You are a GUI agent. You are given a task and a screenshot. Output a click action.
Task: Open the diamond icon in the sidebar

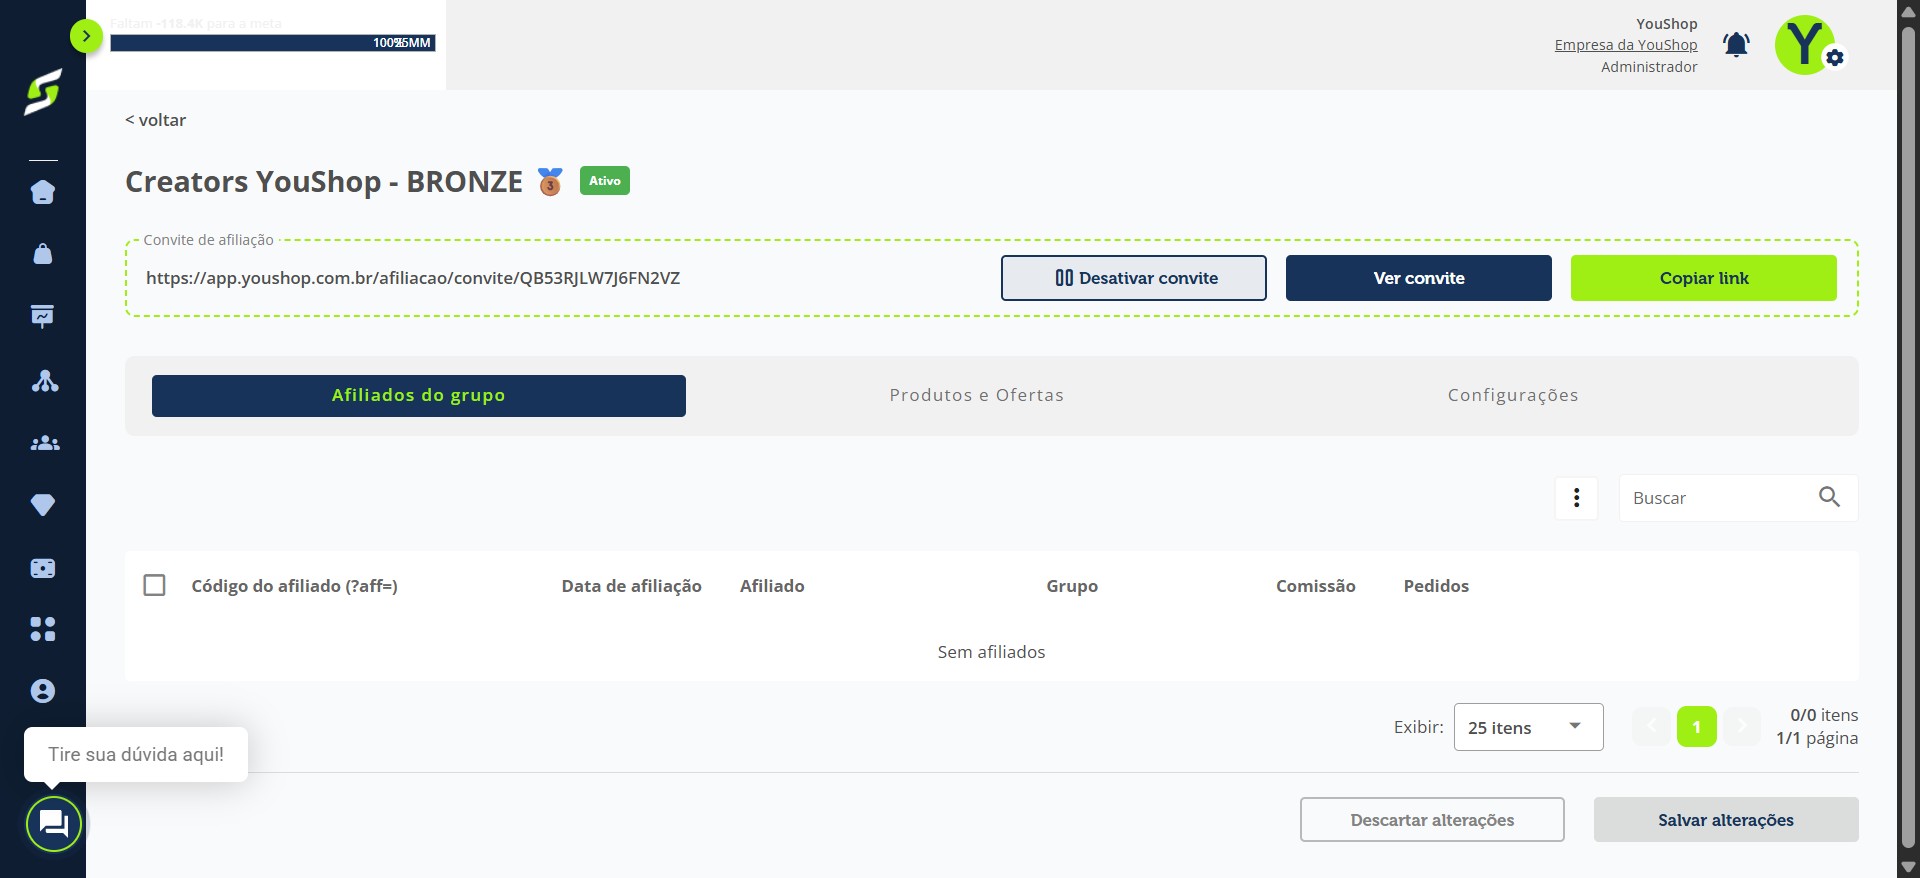click(x=43, y=505)
